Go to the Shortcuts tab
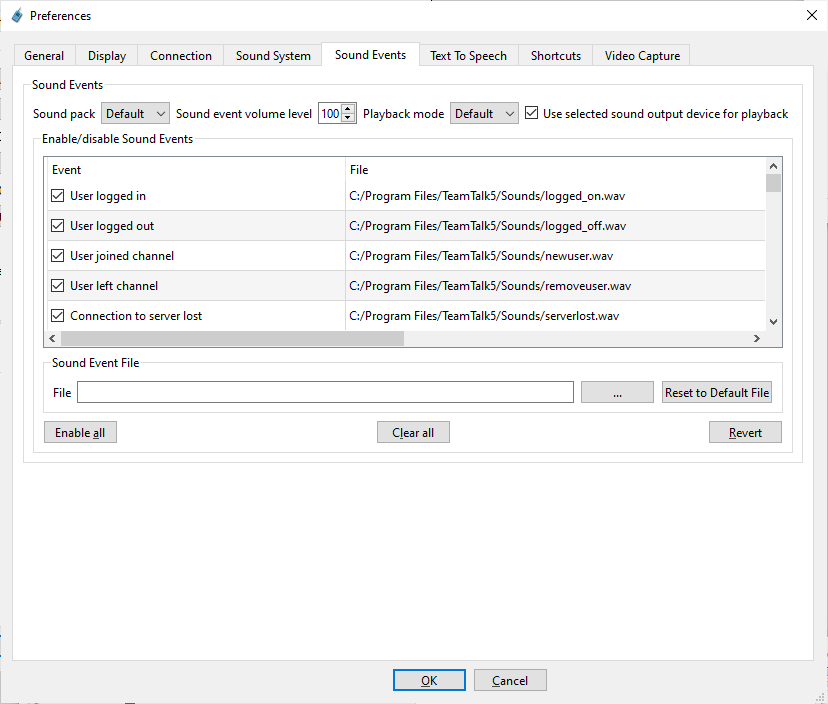The height and width of the screenshot is (704, 828). pyautogui.click(x=555, y=56)
